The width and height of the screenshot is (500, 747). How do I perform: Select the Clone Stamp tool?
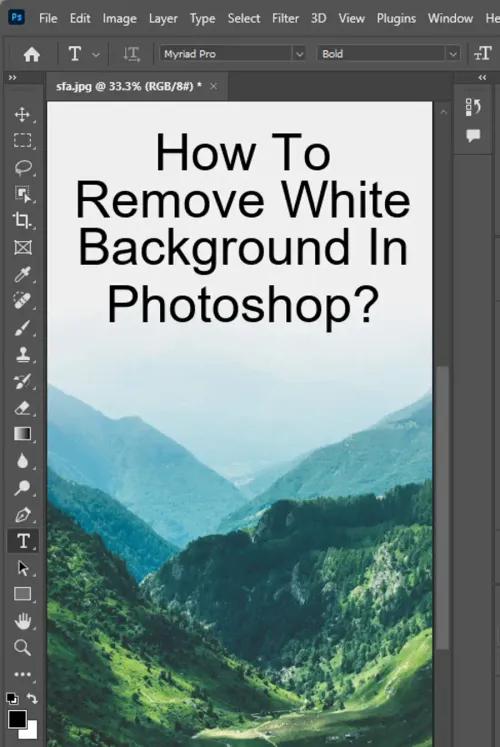tap(22, 354)
